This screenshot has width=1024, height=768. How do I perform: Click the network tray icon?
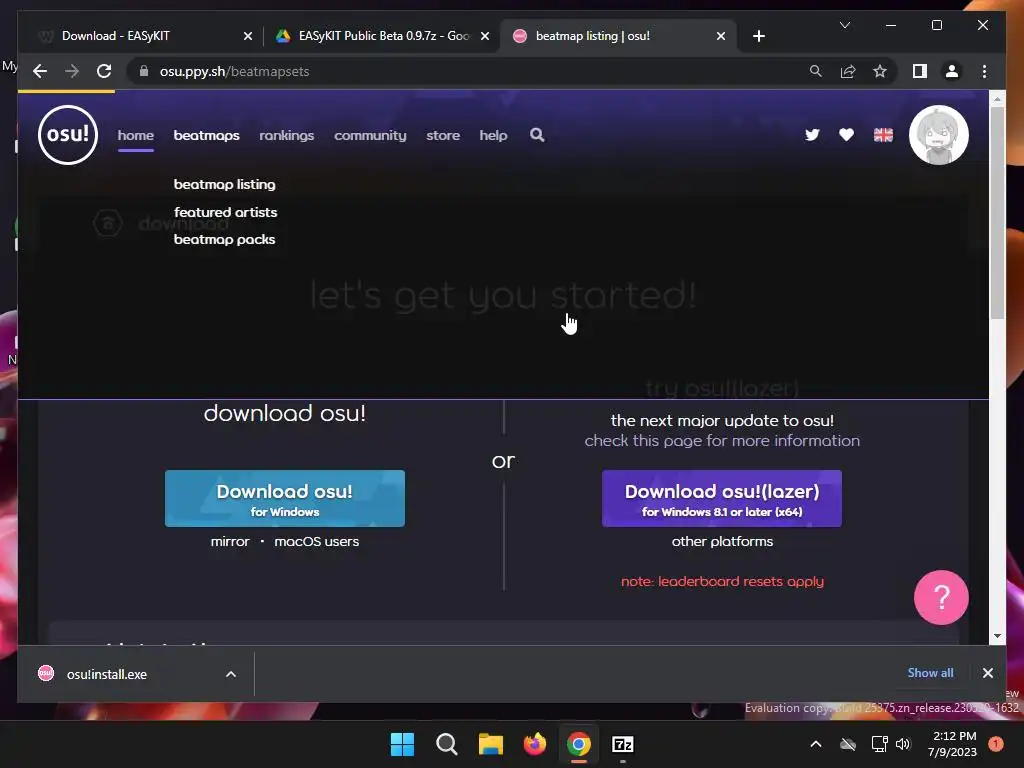point(879,744)
